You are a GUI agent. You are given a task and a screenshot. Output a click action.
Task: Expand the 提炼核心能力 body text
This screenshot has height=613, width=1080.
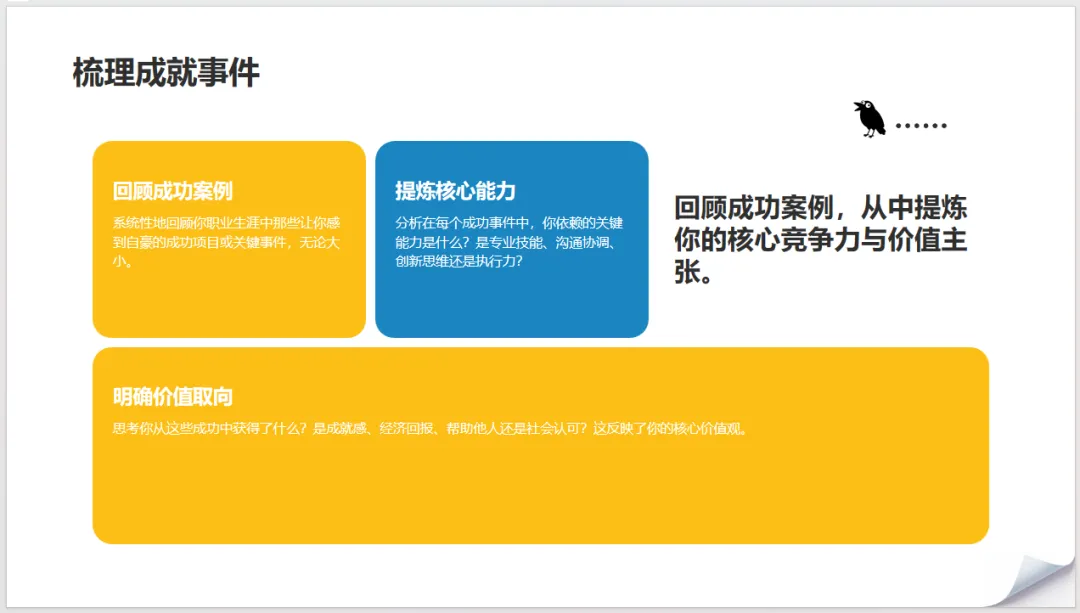click(508, 240)
